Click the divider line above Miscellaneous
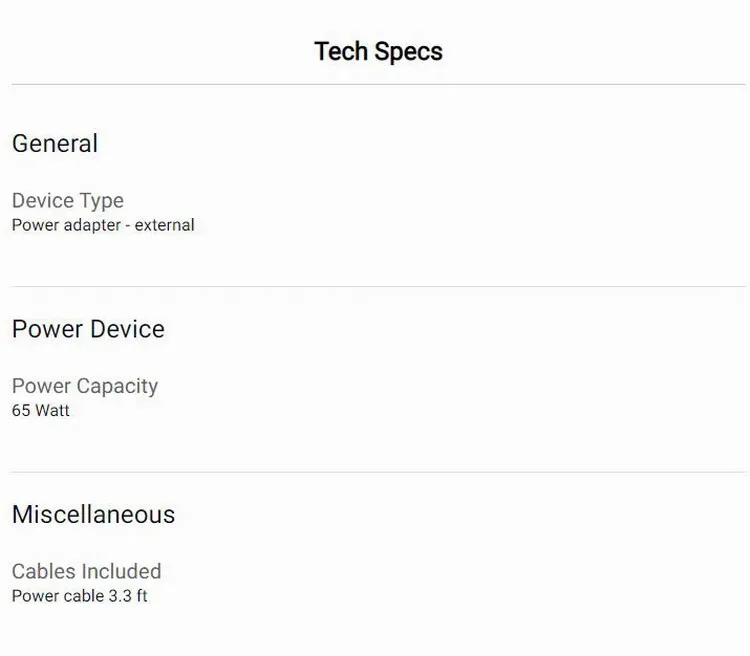 tap(378, 472)
